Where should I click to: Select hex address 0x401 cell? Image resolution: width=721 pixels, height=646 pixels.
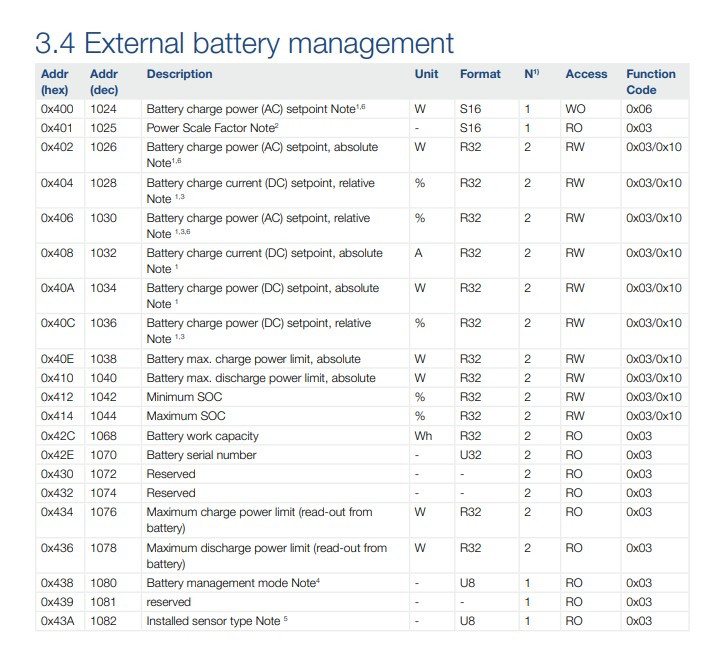coord(57,128)
